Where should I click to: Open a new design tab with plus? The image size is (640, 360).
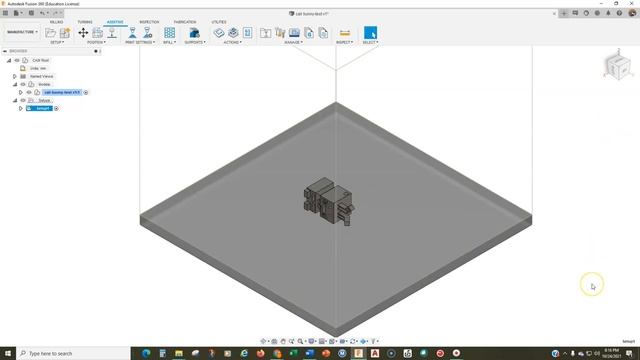pos(564,13)
